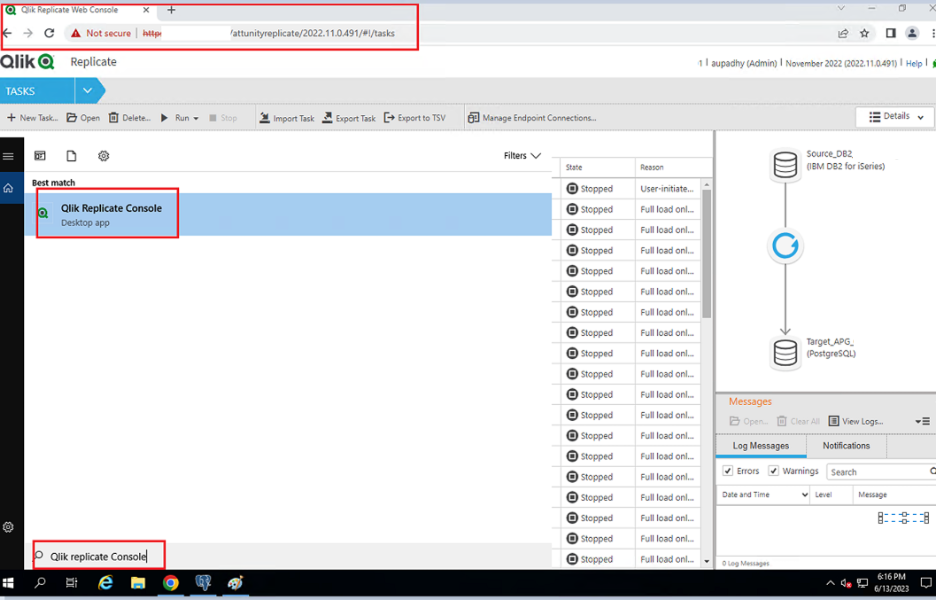
Task: Open File Explorer from the taskbar
Action: coord(138,583)
